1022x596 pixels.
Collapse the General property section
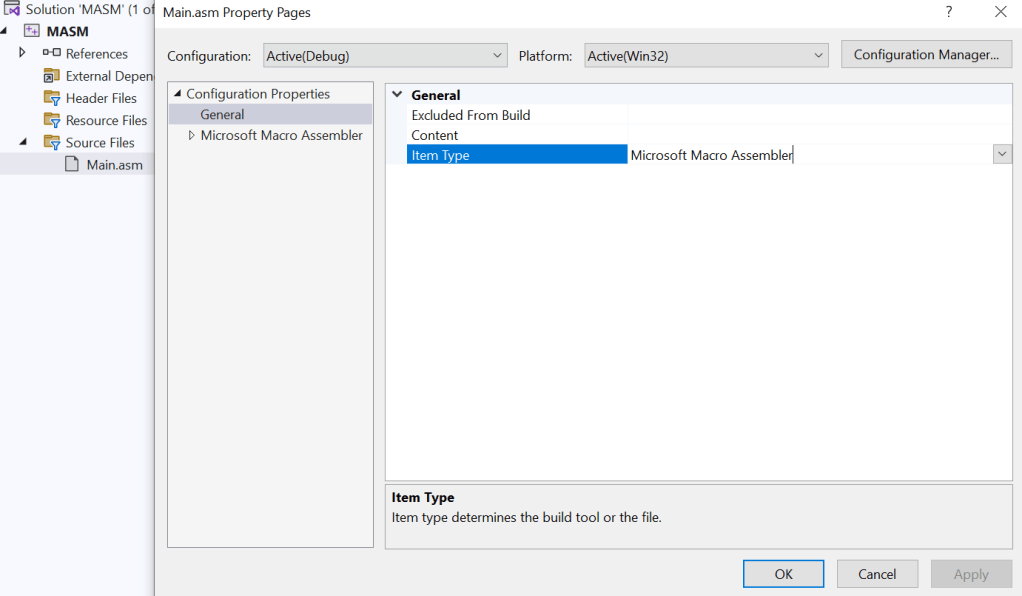pos(397,95)
